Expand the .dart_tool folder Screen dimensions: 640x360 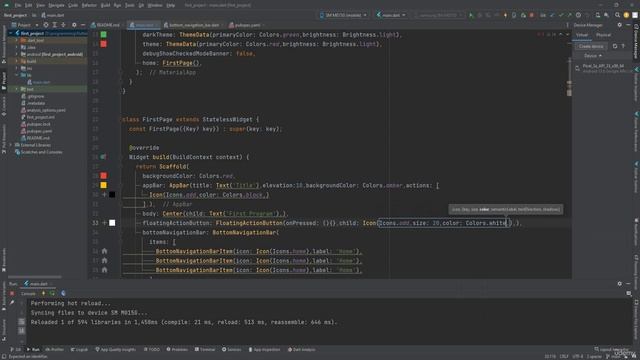point(17,40)
